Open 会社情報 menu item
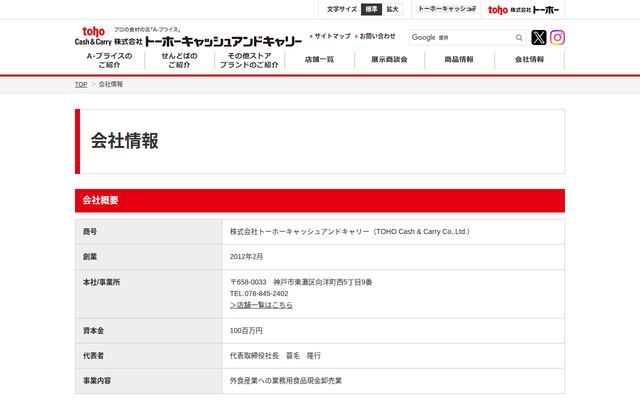Image resolution: width=640 pixels, height=400 pixels. click(529, 60)
